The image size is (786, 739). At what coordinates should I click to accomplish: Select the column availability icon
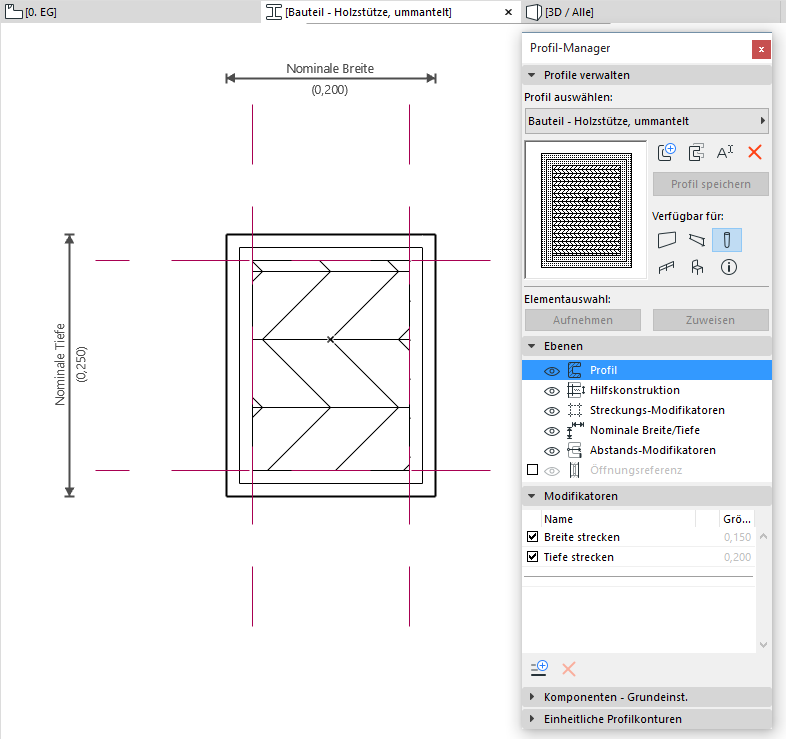pos(727,240)
